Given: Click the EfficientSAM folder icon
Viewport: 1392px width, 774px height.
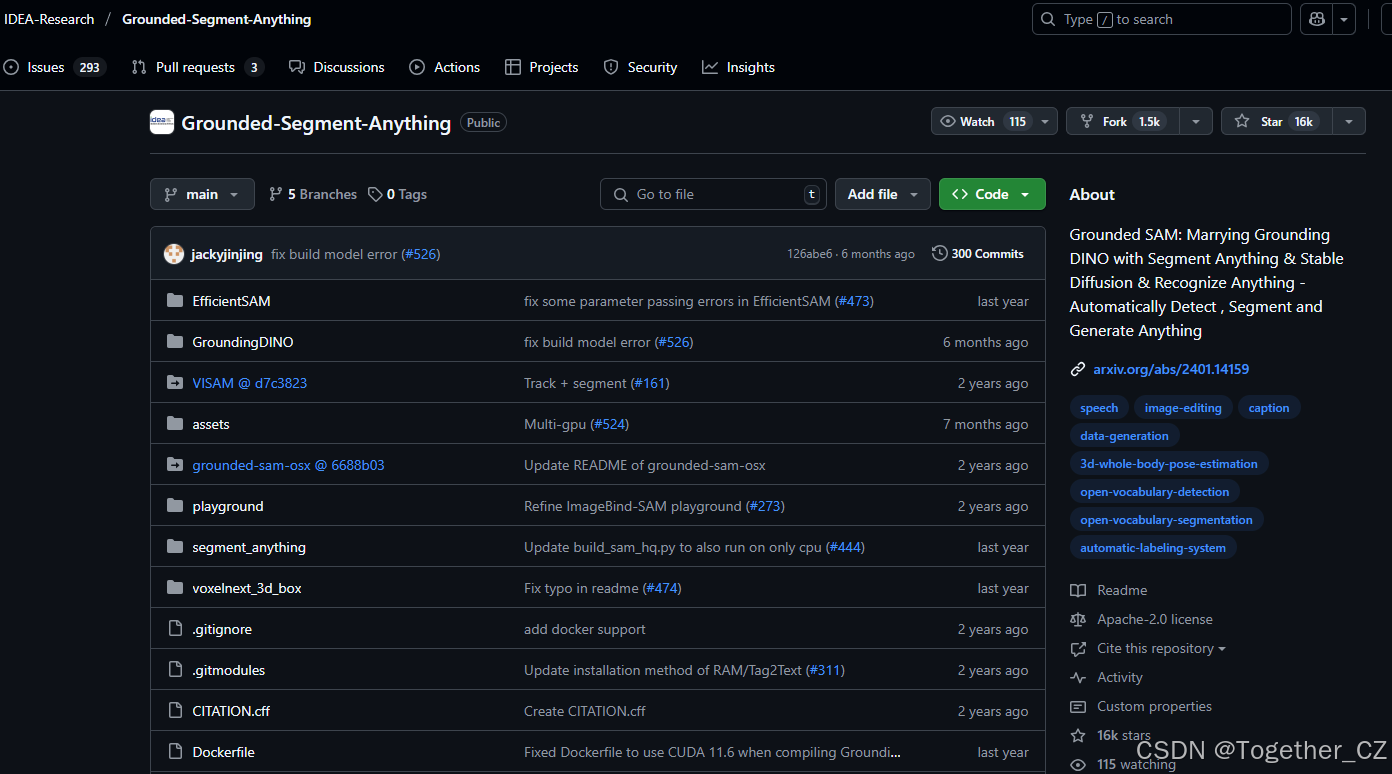Looking at the screenshot, I should pos(175,301).
